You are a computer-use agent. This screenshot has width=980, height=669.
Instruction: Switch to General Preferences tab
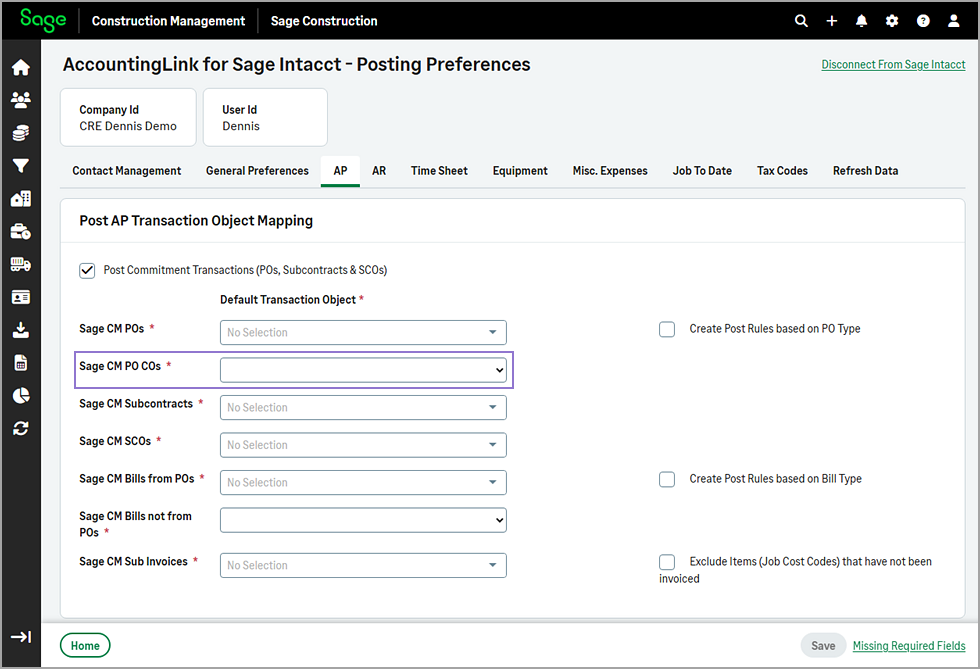tap(257, 171)
